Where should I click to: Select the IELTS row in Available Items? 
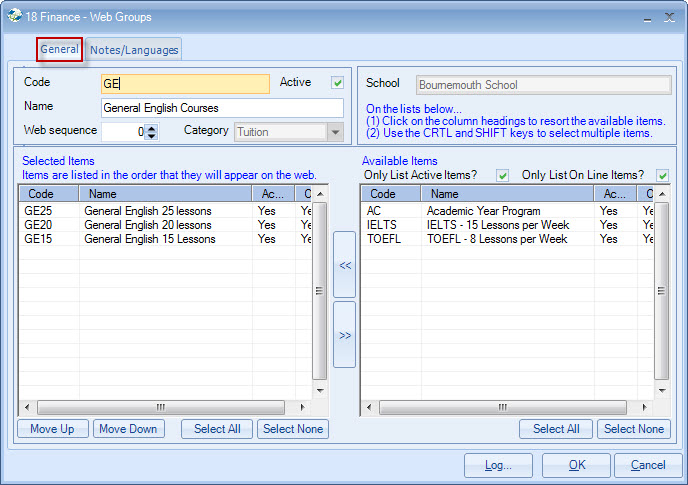point(500,225)
